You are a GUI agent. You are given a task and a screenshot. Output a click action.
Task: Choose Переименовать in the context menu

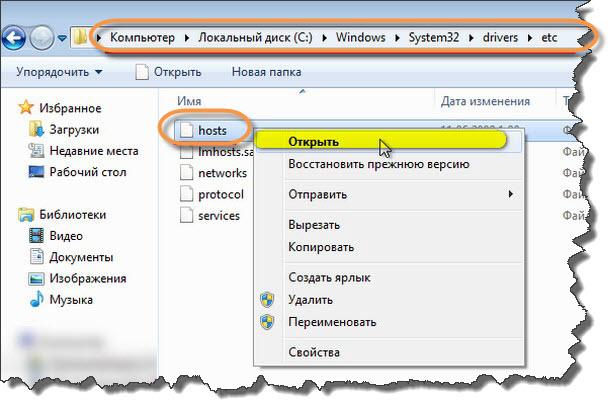tap(332, 322)
